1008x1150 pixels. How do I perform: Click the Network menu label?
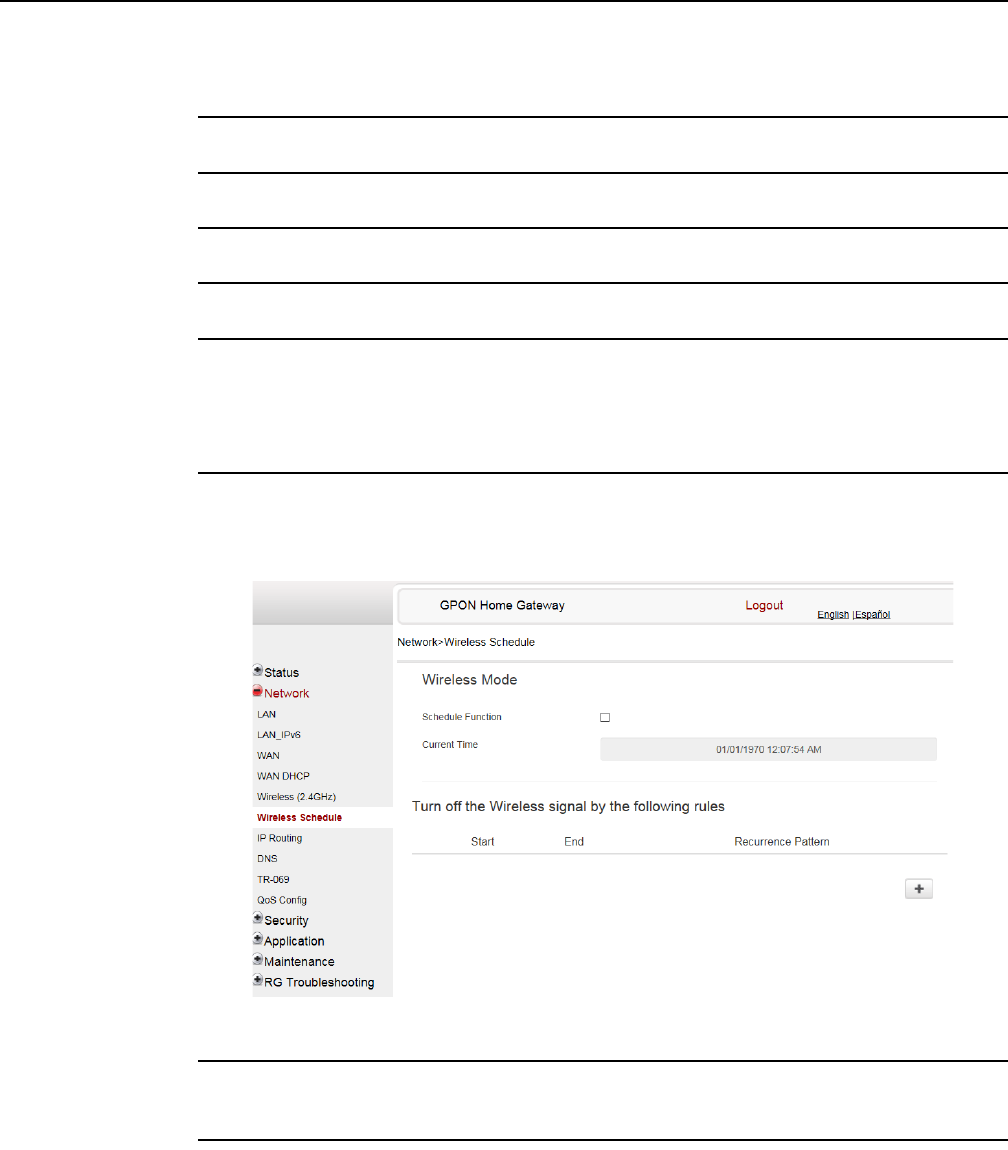click(287, 693)
